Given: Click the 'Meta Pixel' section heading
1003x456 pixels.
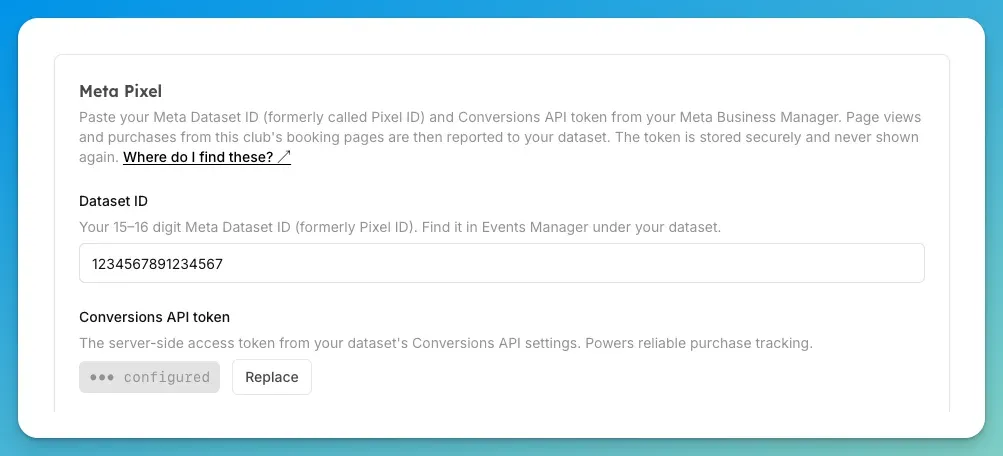Looking at the screenshot, I should [x=120, y=91].
